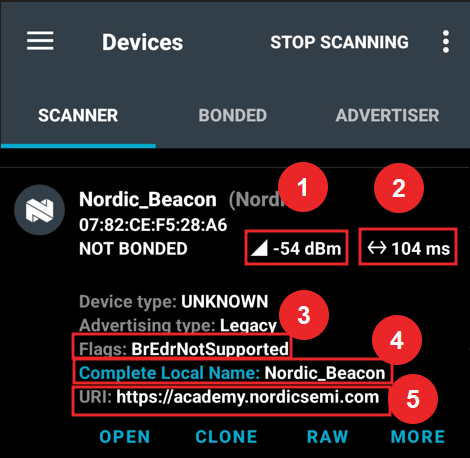Screen dimensions: 470x458
Task: Click red annotation marker number 1
Action: pos(303,187)
